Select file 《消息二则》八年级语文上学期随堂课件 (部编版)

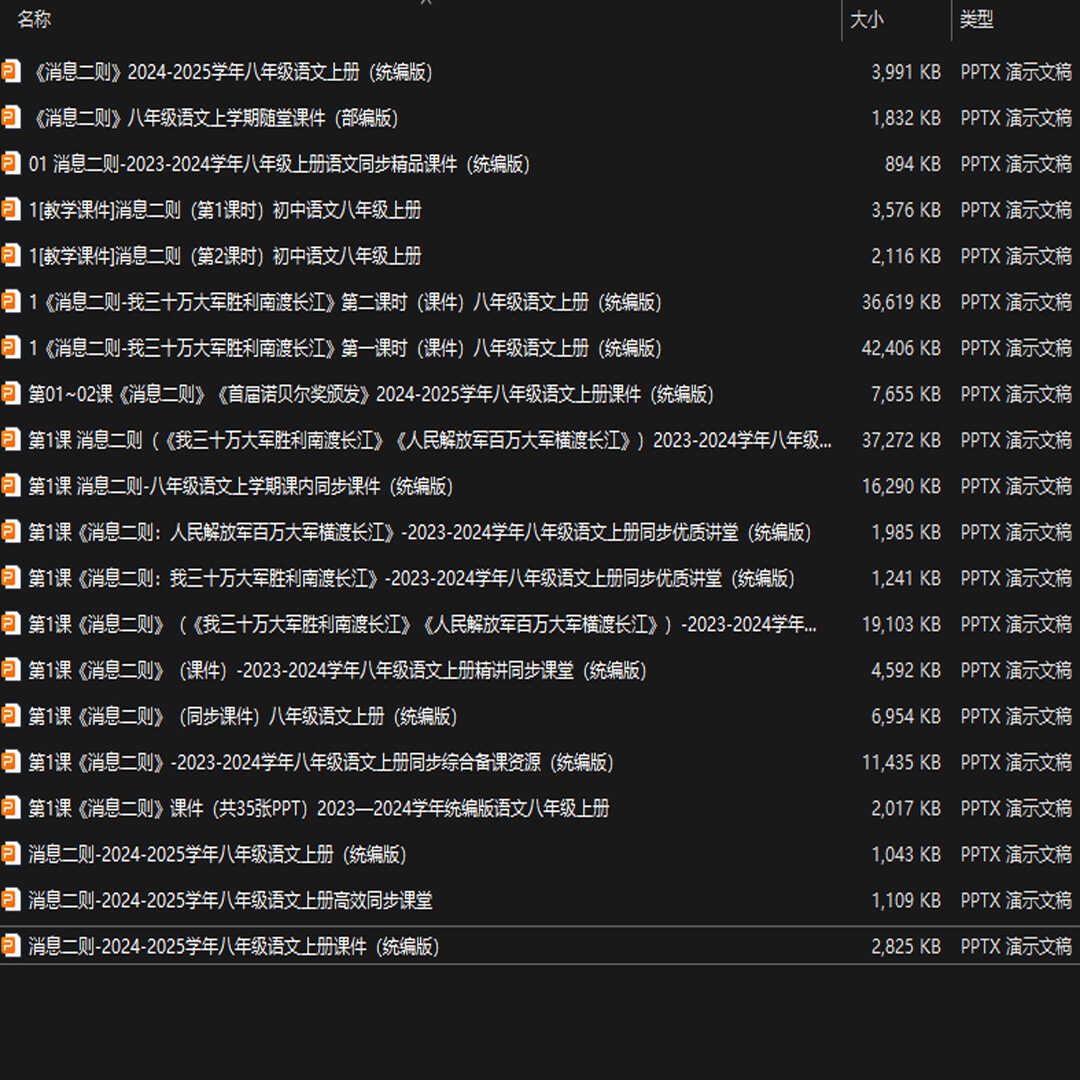[214, 118]
